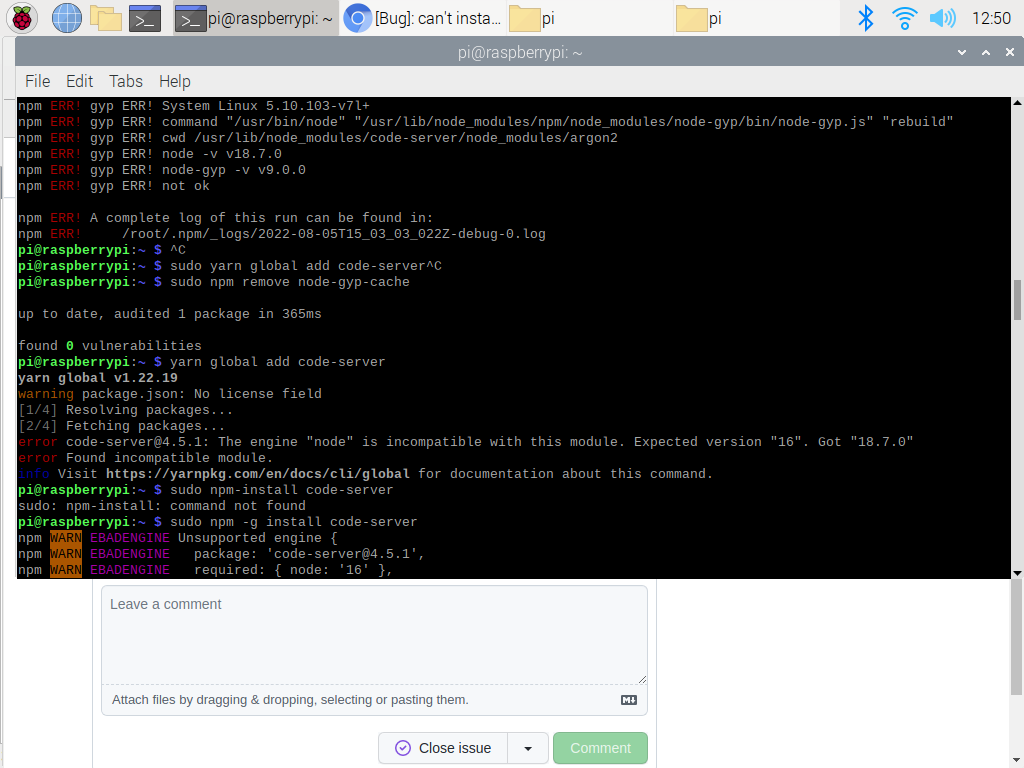Viewport: 1024px width, 768px height.
Task: Click 'found 0 vulnerabilities' line
Action: tap(110, 346)
